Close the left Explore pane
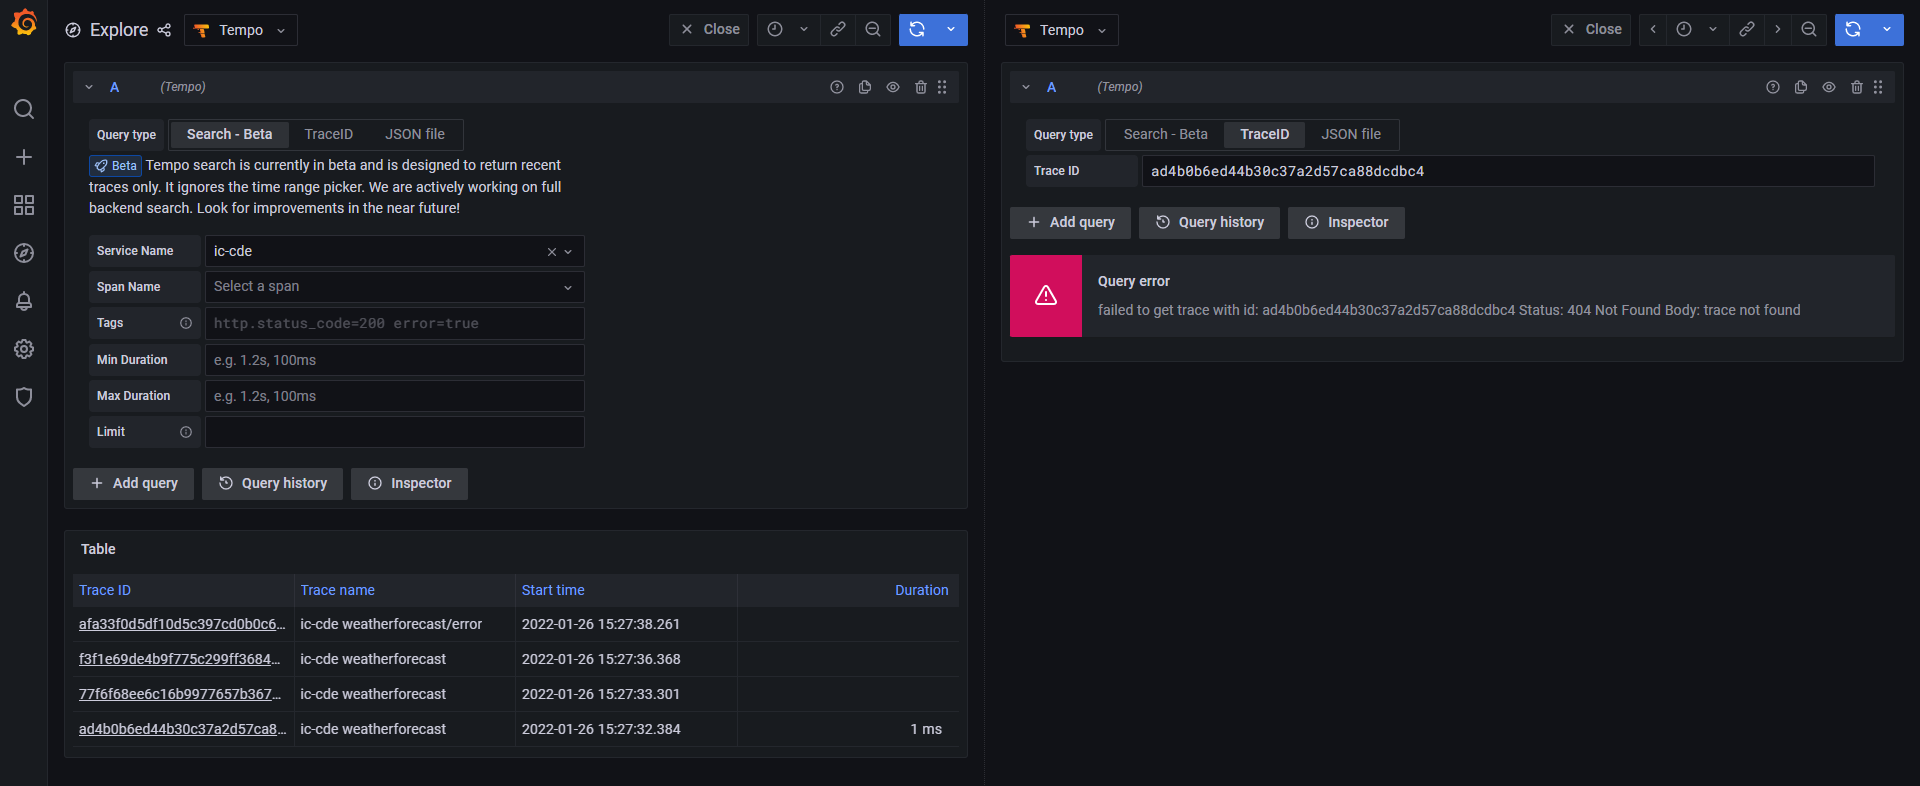 [710, 30]
